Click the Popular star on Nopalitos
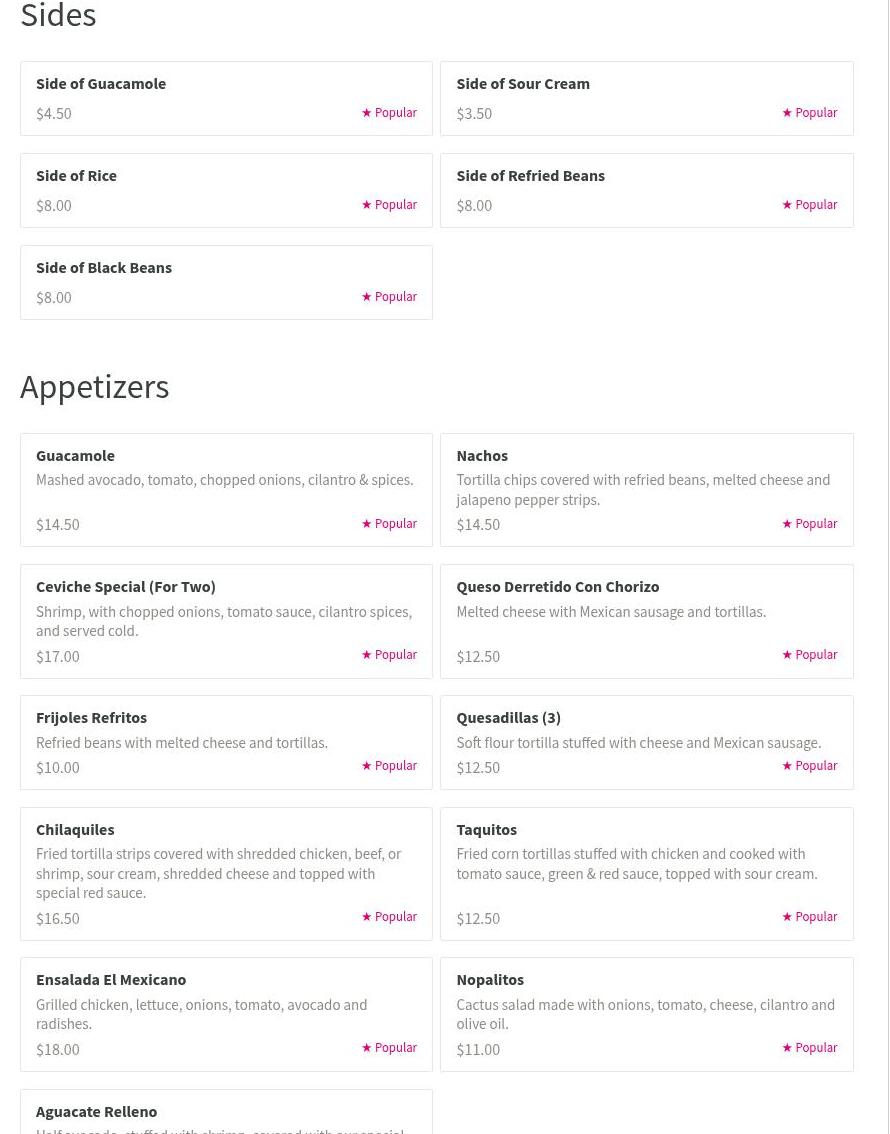 pyautogui.click(x=787, y=1048)
